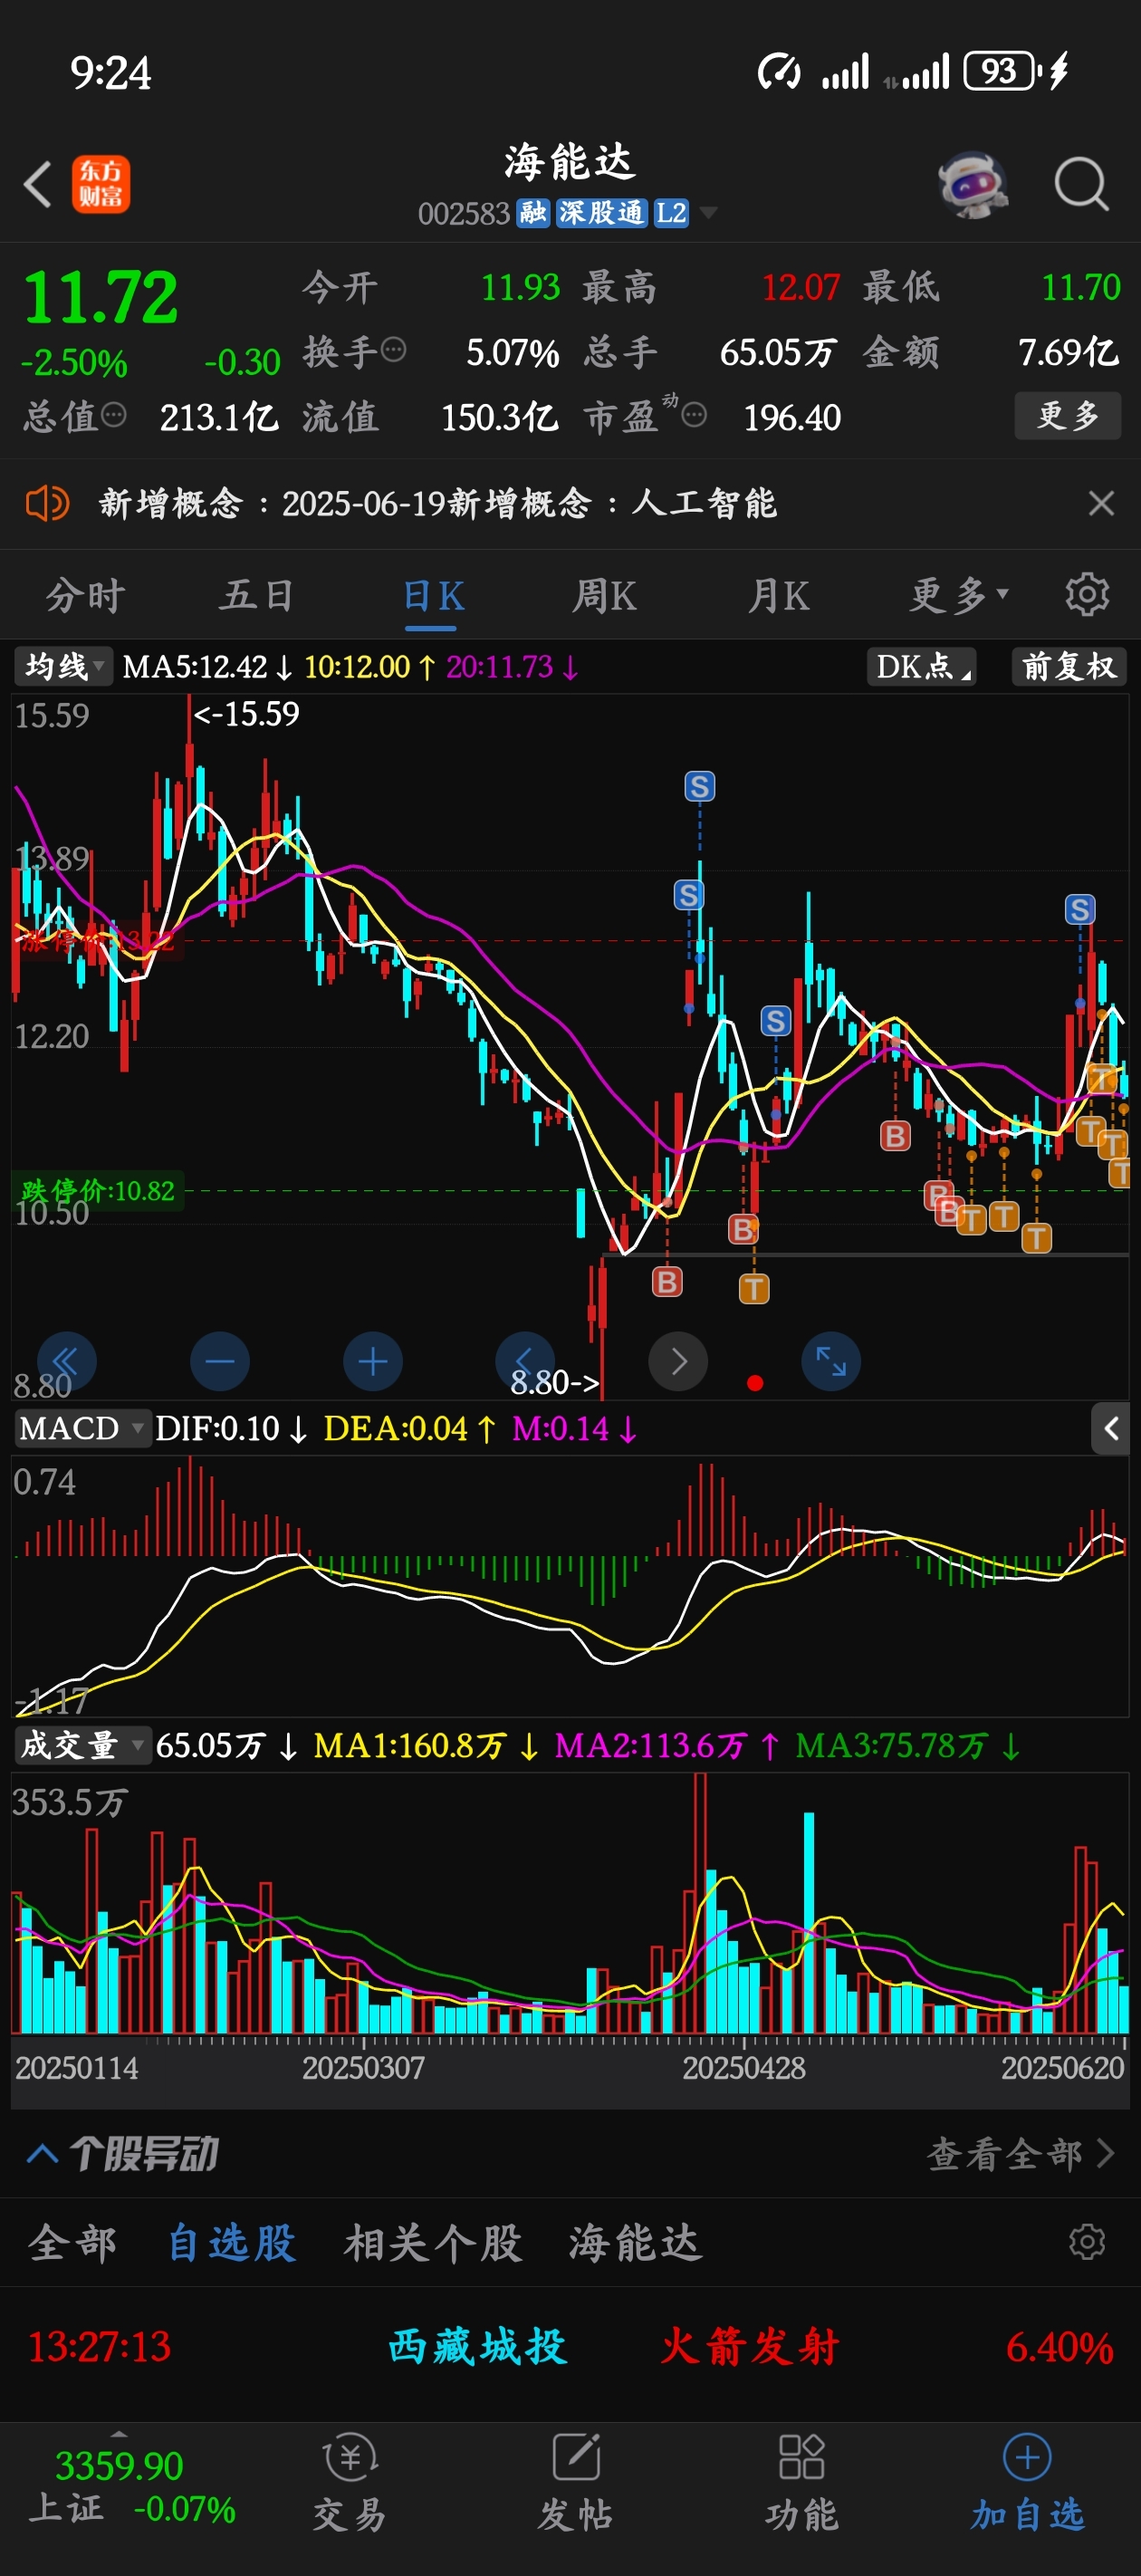Select 自选股 filter tab
This screenshot has height=2576, width=1141.
pyautogui.click(x=231, y=2243)
